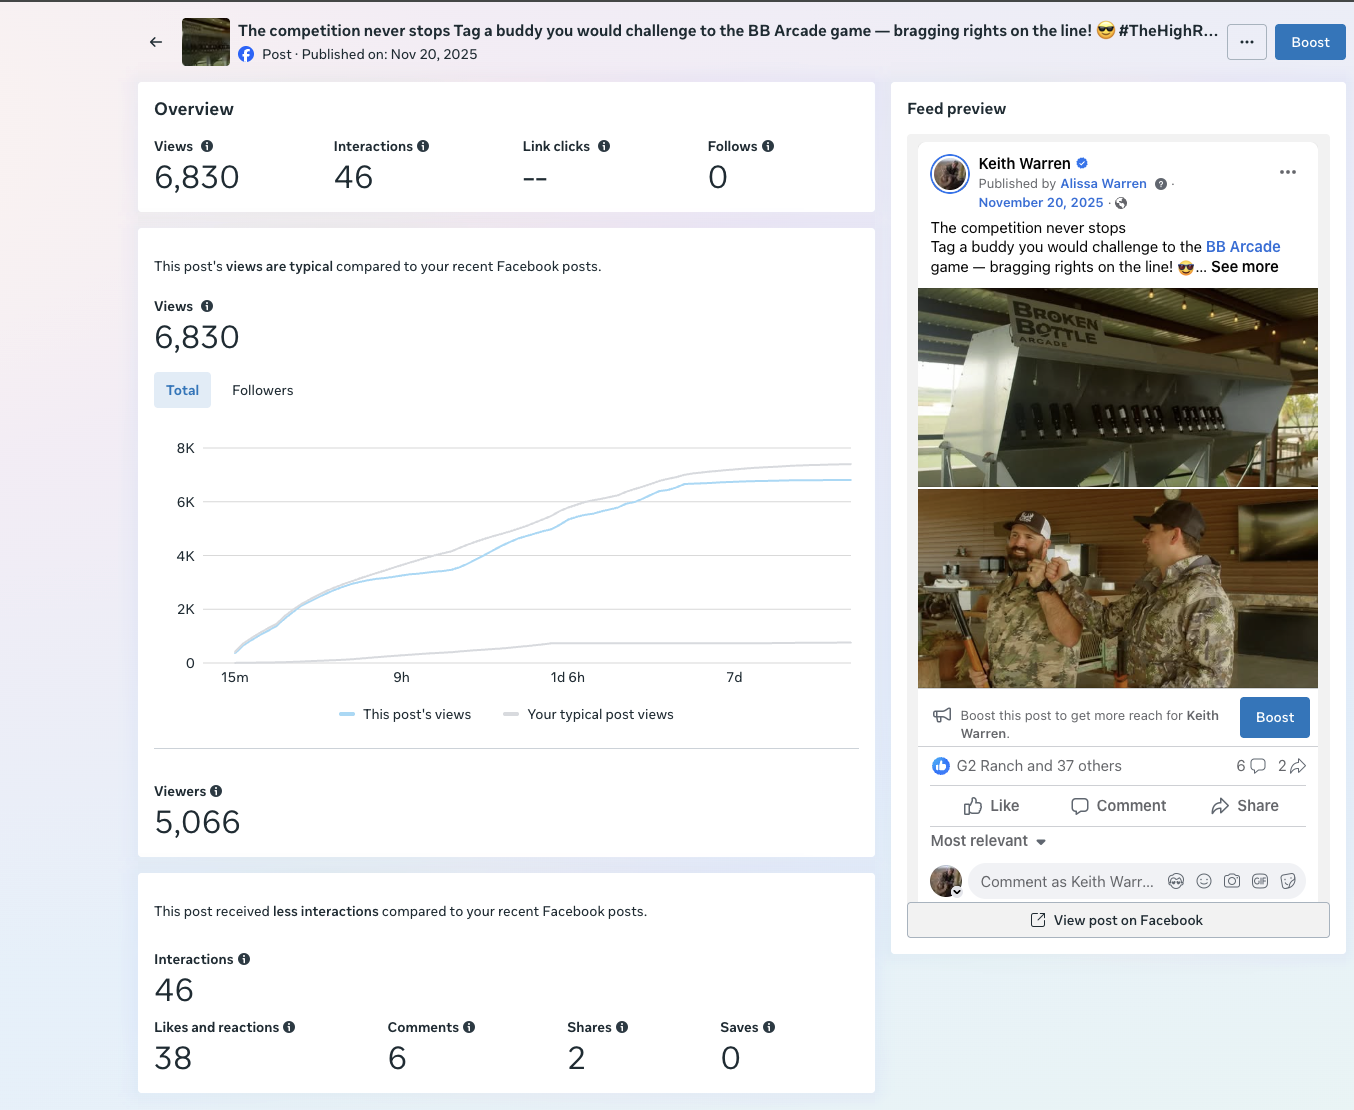This screenshot has height=1110, width=1354.
Task: Click Keith Warren's profile picture in feed preview
Action: click(950, 173)
